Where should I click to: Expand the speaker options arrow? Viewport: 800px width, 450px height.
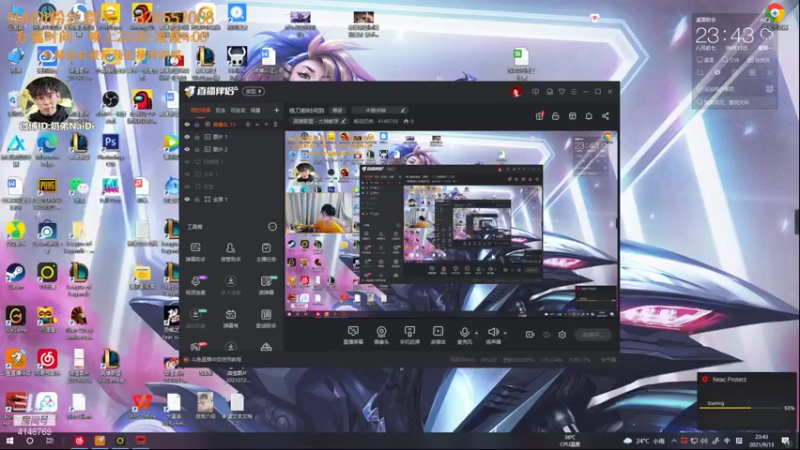click(505, 333)
